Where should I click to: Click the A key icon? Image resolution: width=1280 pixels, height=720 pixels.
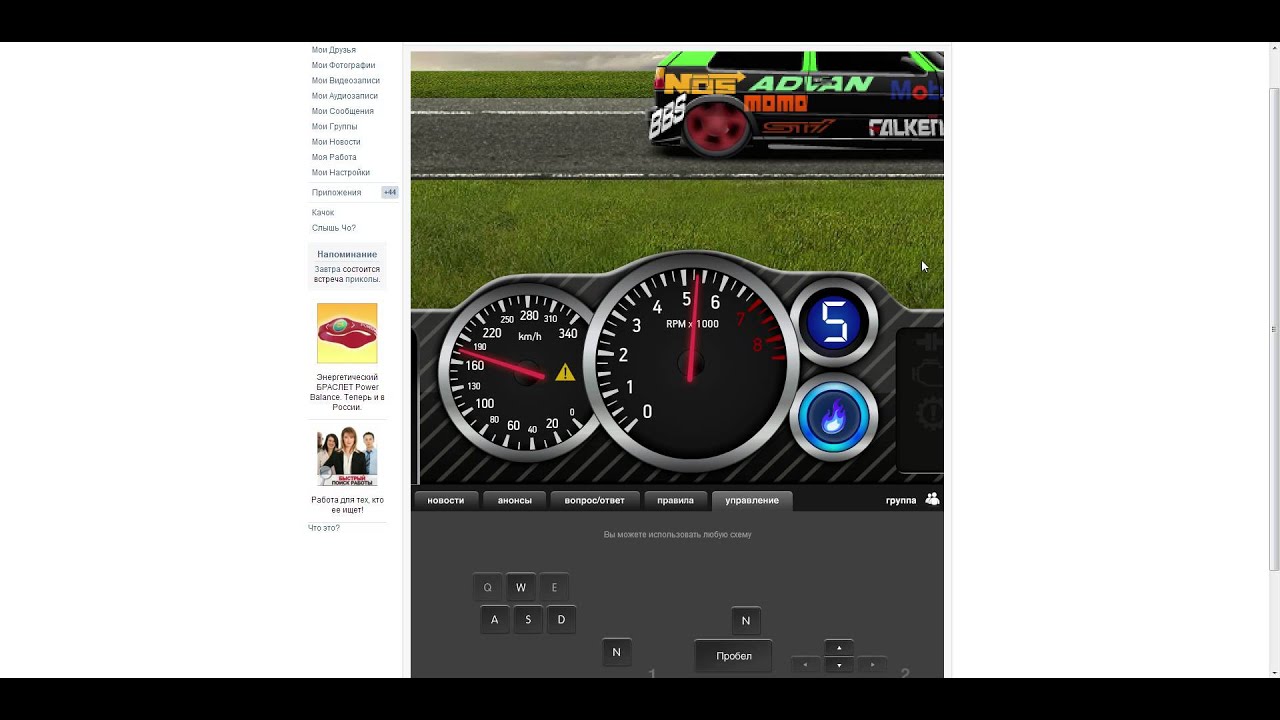click(494, 620)
